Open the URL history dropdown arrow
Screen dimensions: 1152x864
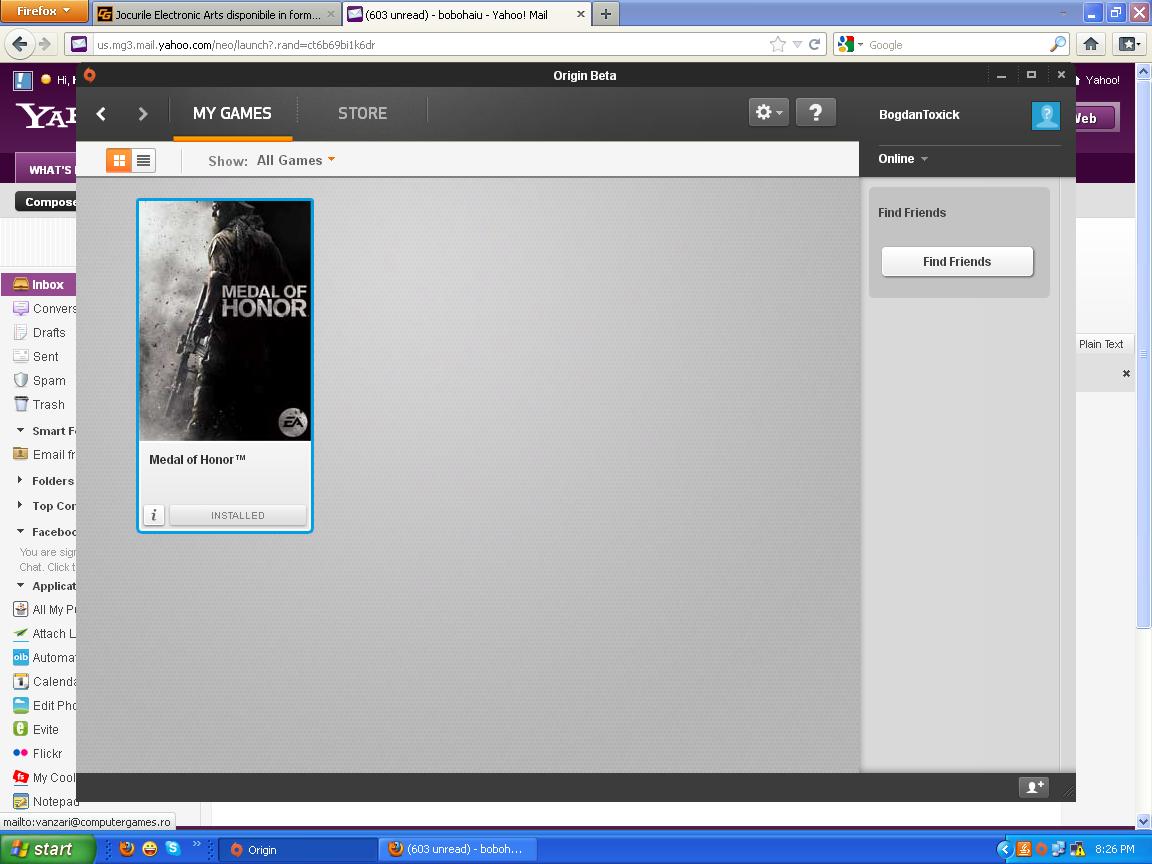point(797,45)
